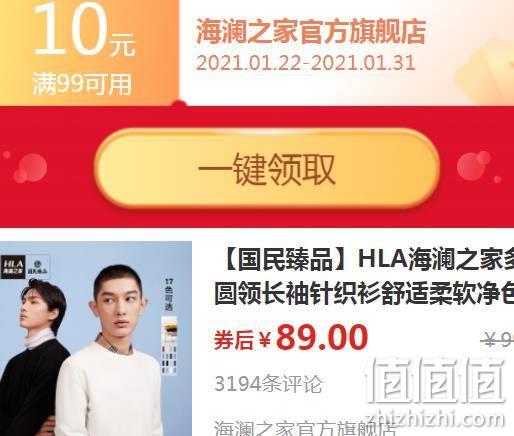Screen dimensions: 514x436
Task: Tap the red bubble decoration left of button
Action: click(x=29, y=168)
